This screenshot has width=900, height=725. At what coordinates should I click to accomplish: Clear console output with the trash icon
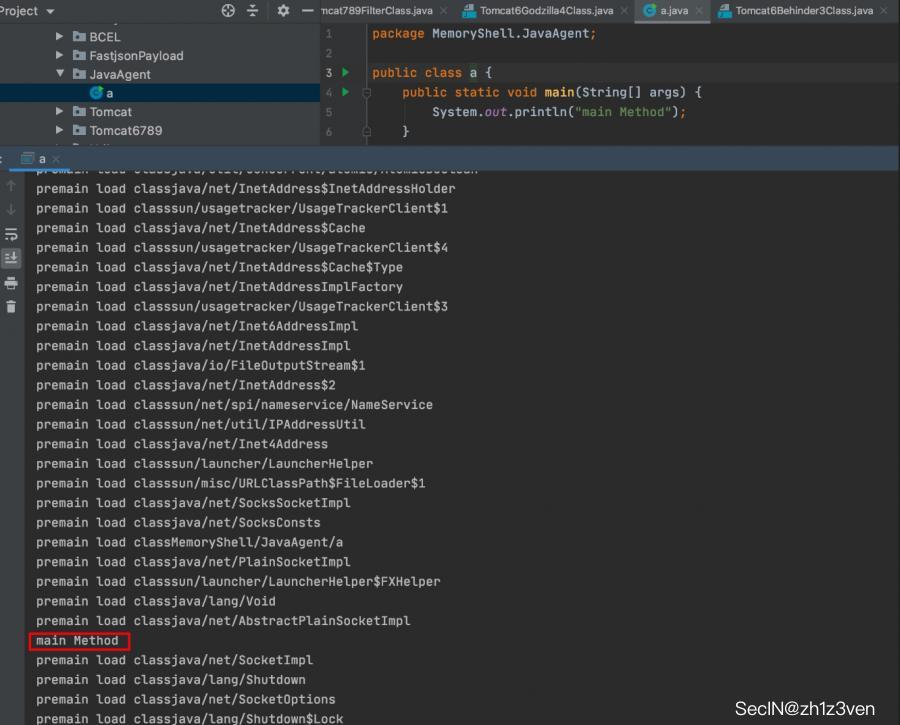(x=11, y=307)
